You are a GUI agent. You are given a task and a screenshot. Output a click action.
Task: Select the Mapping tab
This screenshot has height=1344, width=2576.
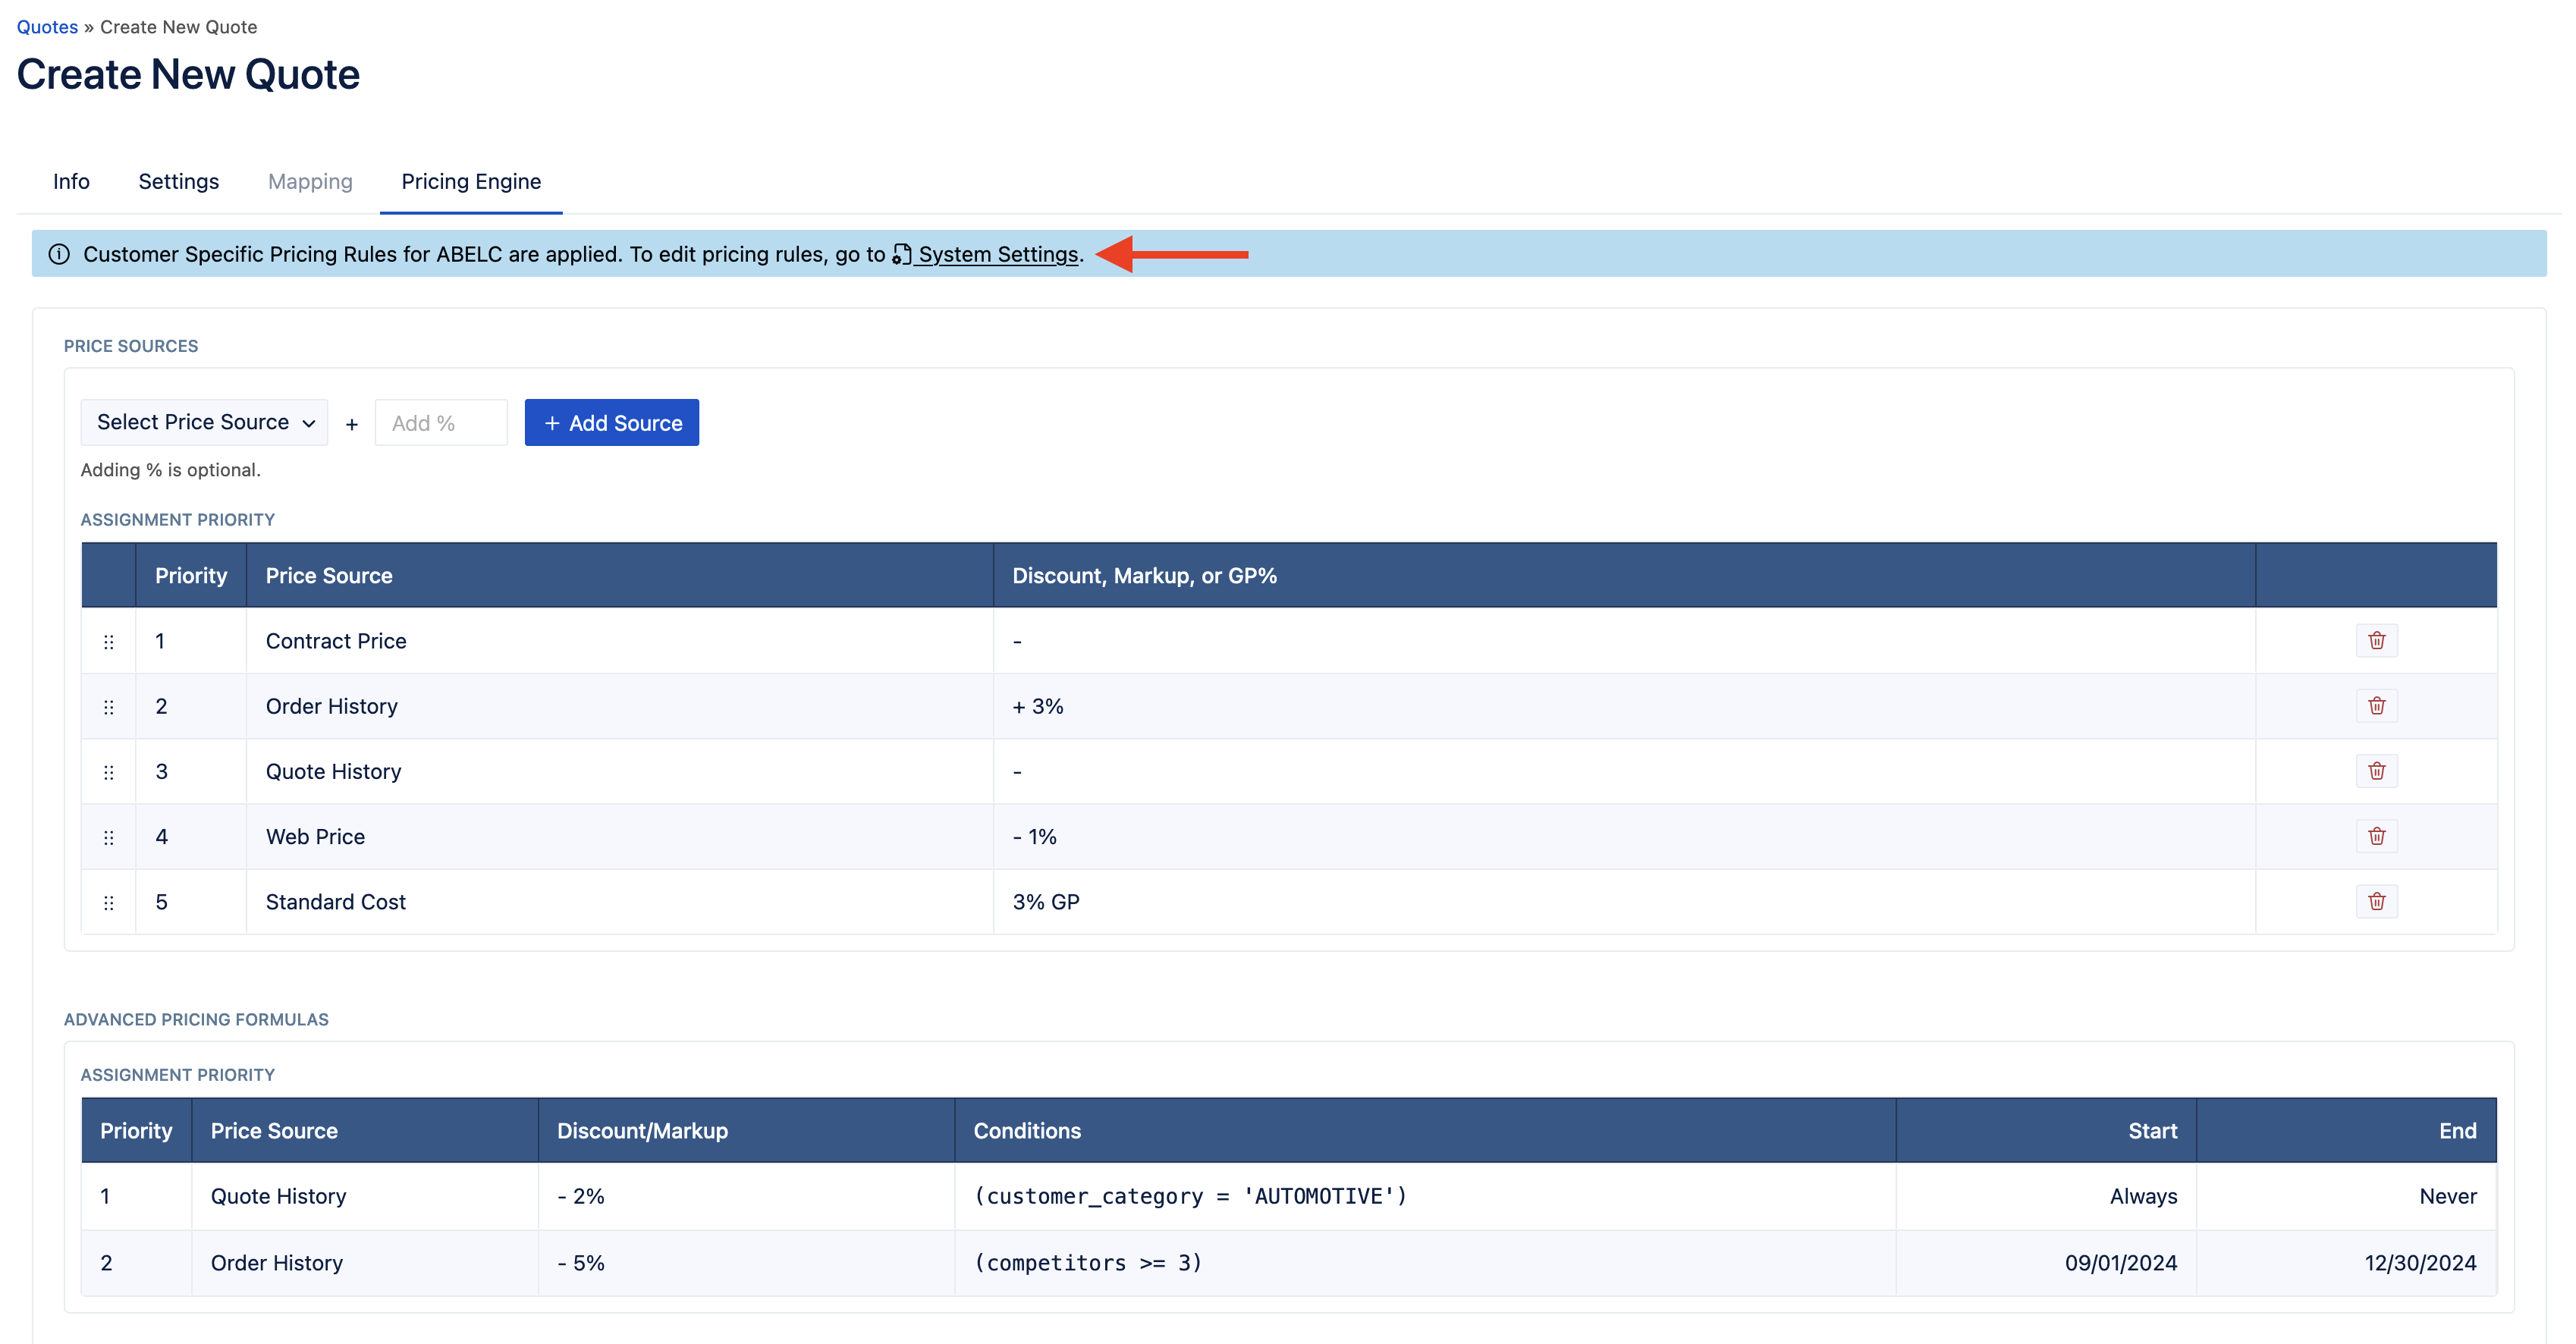(310, 181)
